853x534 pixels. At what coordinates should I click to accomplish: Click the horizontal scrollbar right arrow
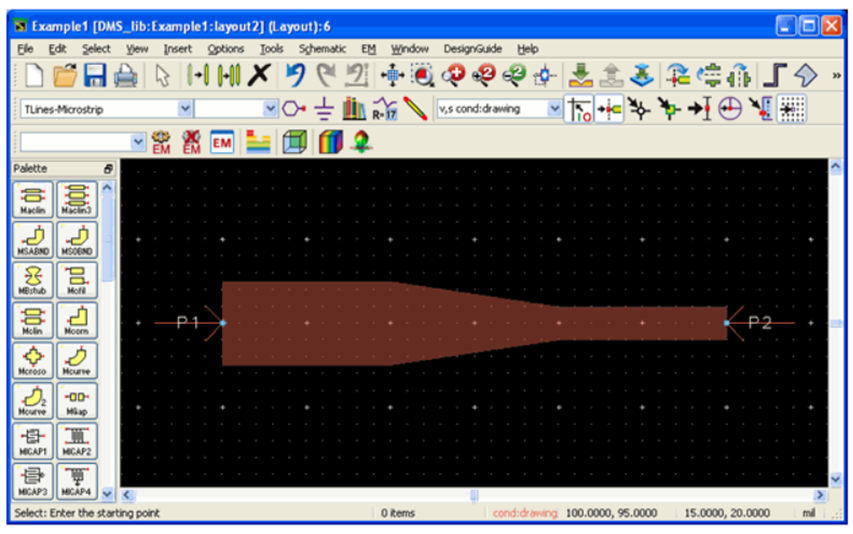(x=820, y=495)
